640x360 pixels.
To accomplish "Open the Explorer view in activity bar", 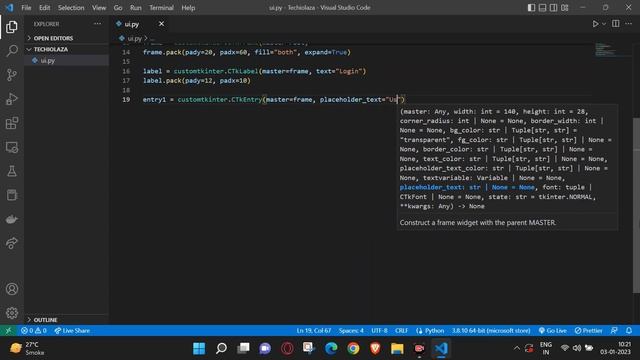I will tap(12, 27).
